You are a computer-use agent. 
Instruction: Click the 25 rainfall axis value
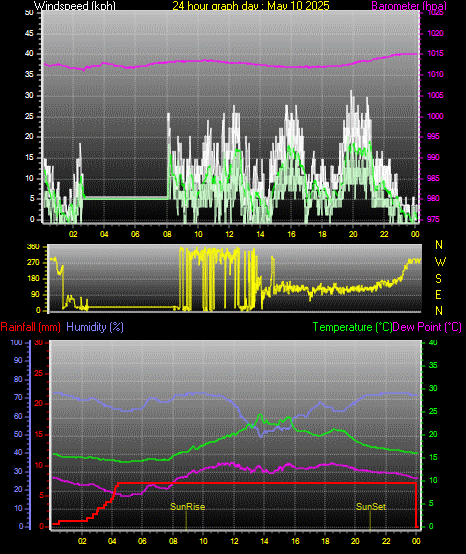39,373
